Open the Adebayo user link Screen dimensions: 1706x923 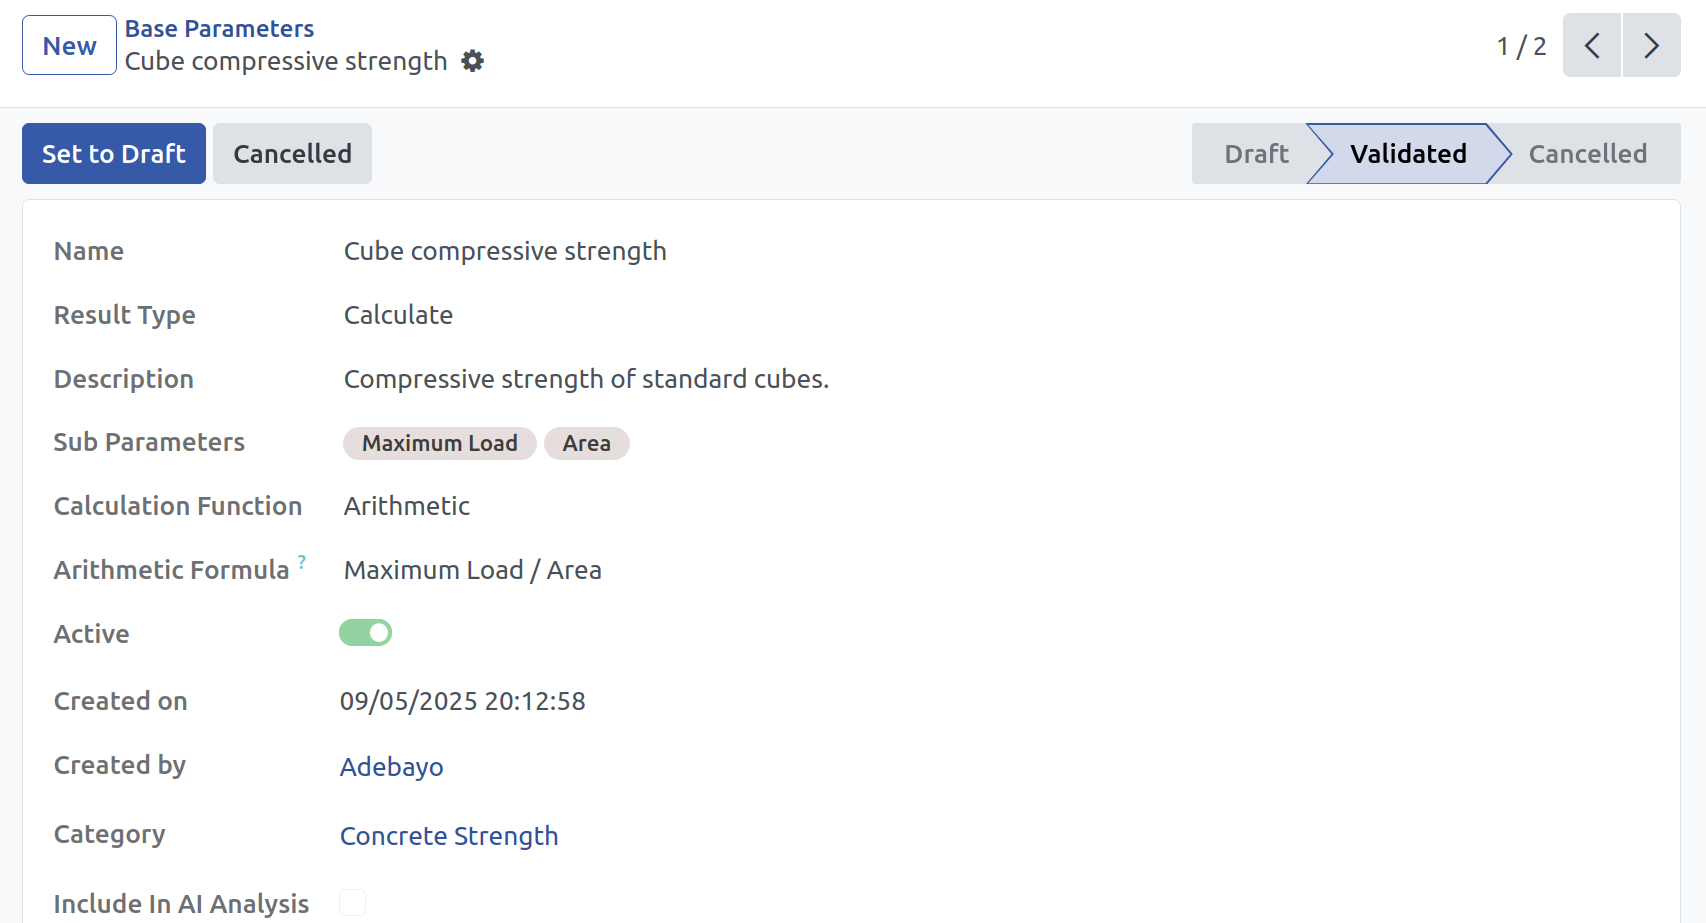coord(392,767)
